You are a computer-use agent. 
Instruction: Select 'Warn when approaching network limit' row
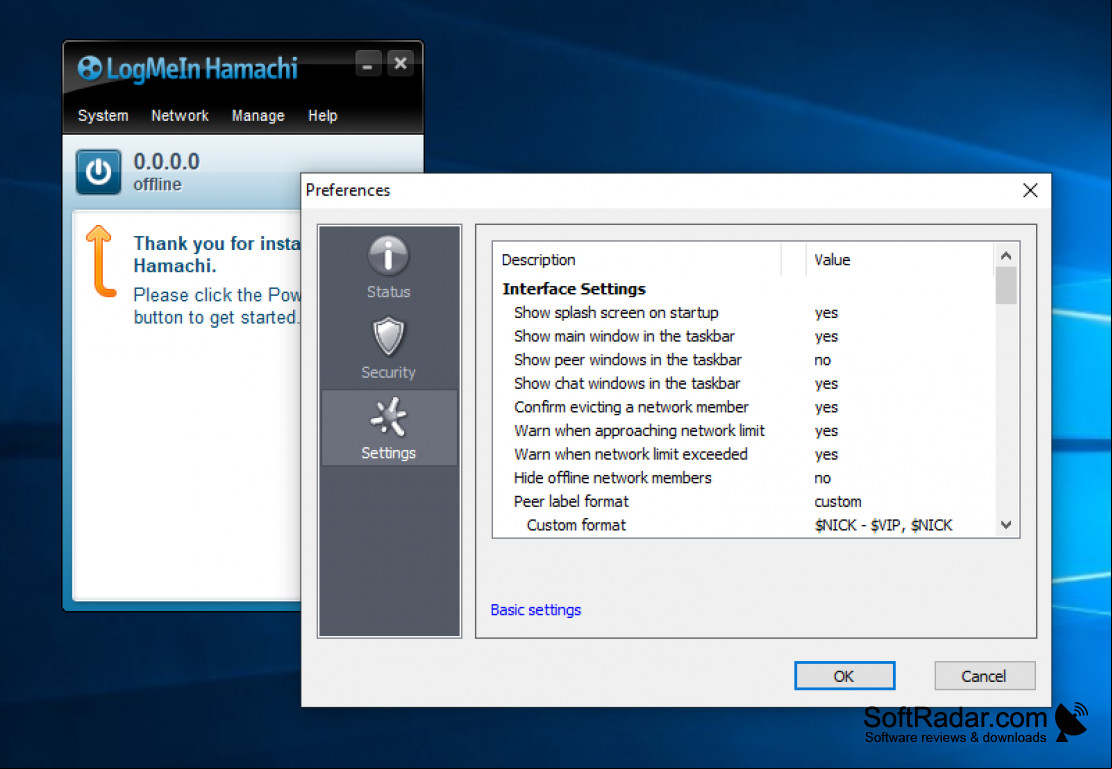click(745, 431)
